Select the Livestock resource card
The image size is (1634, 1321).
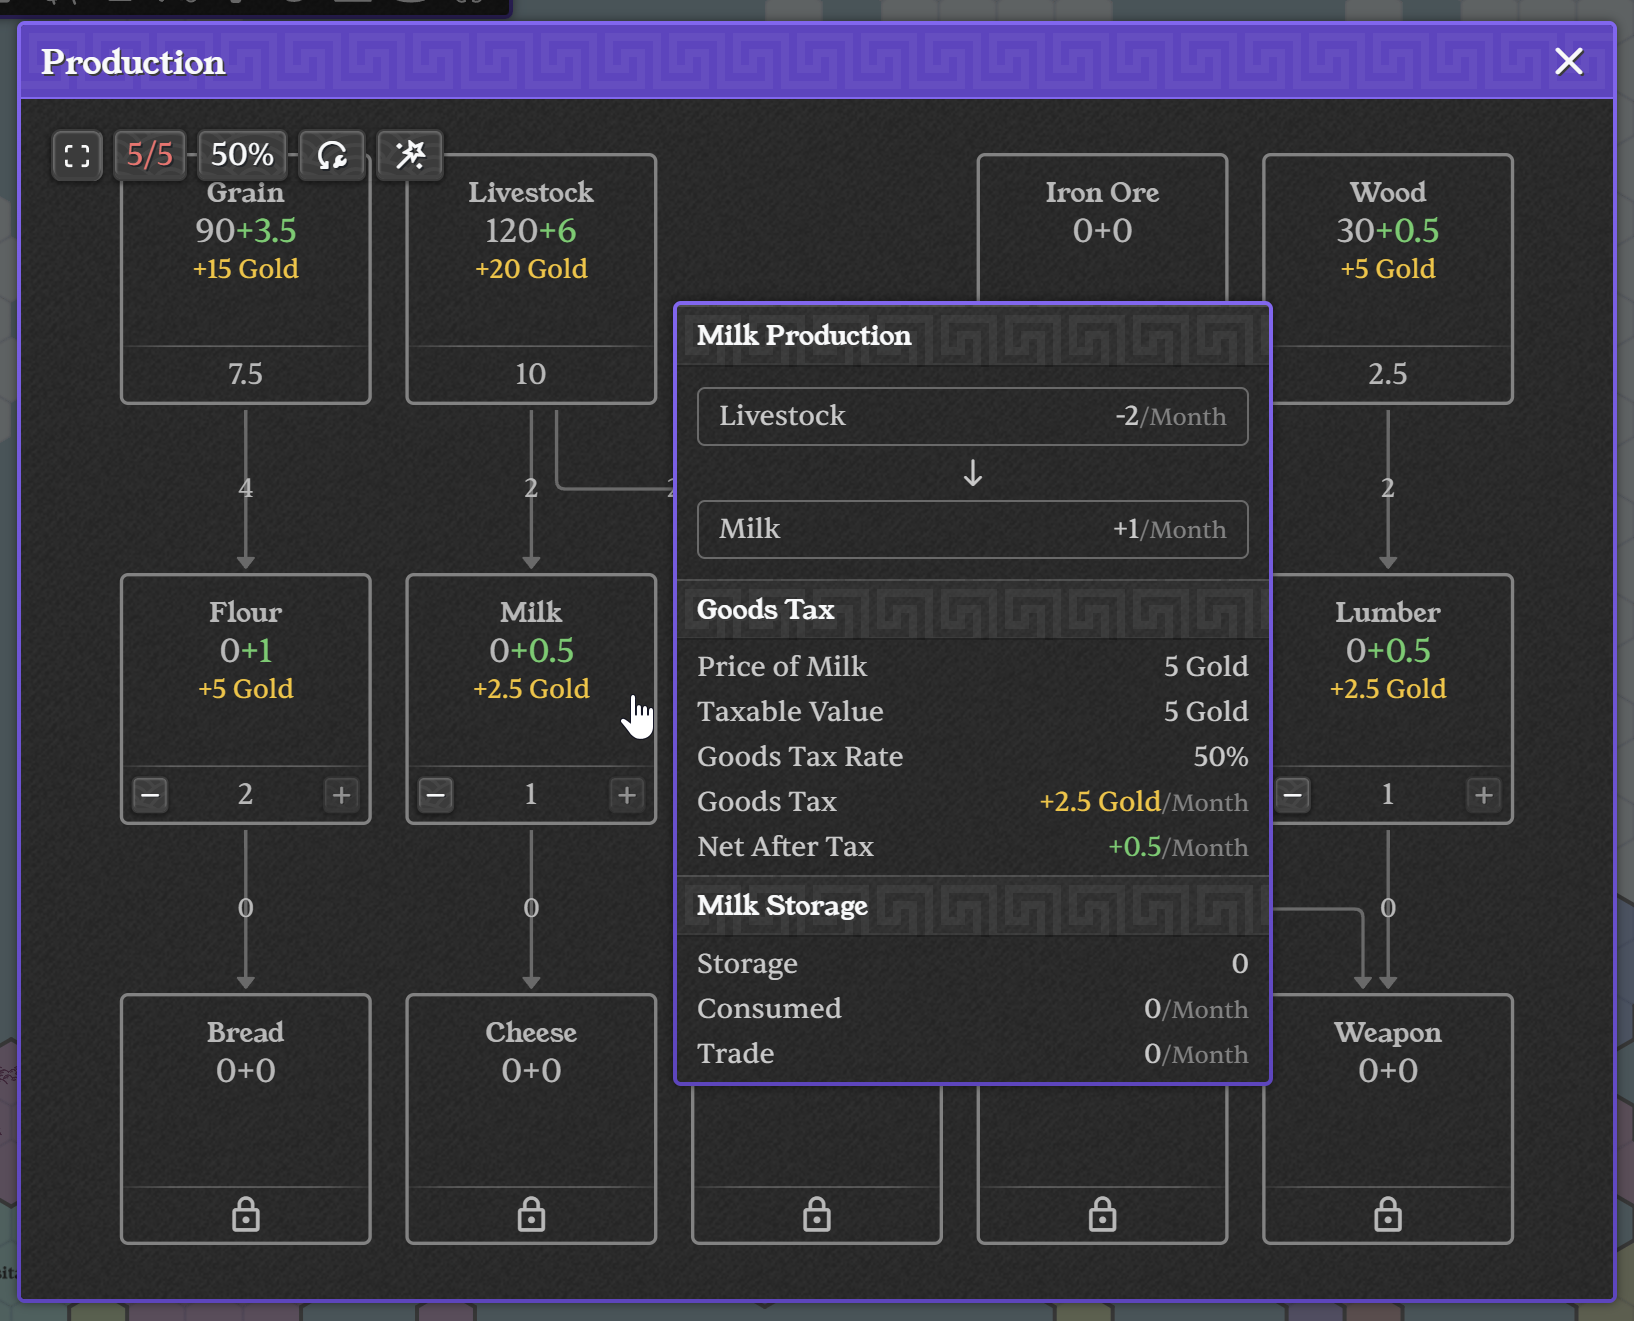click(x=531, y=279)
